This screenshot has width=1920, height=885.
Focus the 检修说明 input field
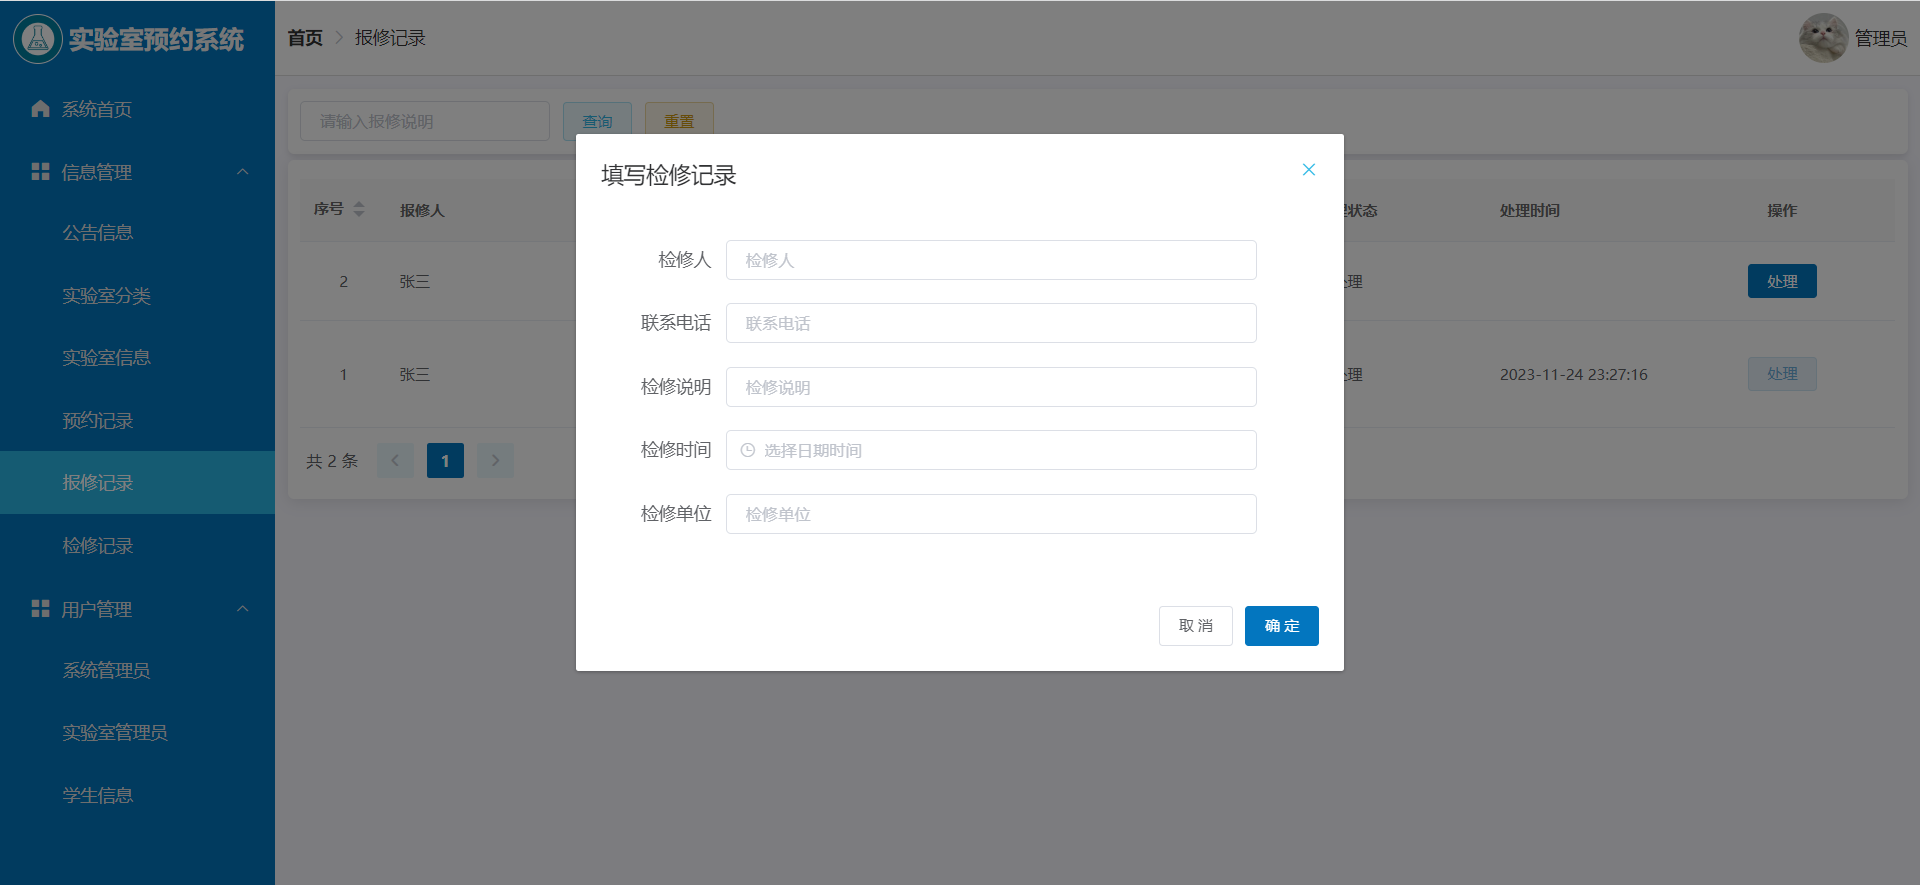pos(991,387)
